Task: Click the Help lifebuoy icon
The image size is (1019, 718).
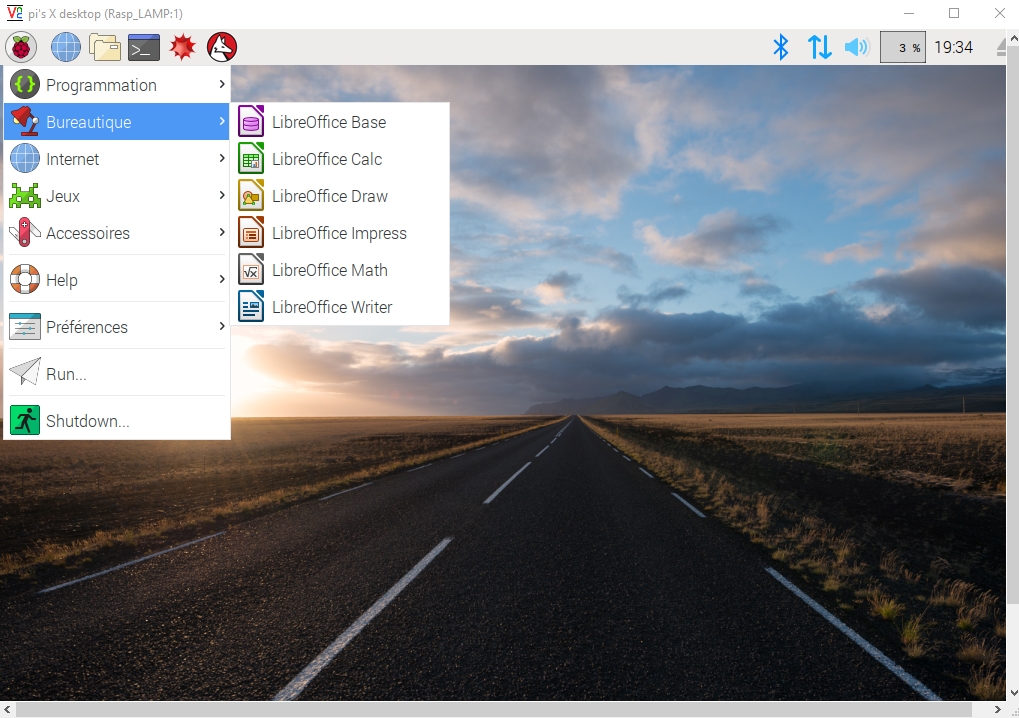Action: point(25,279)
